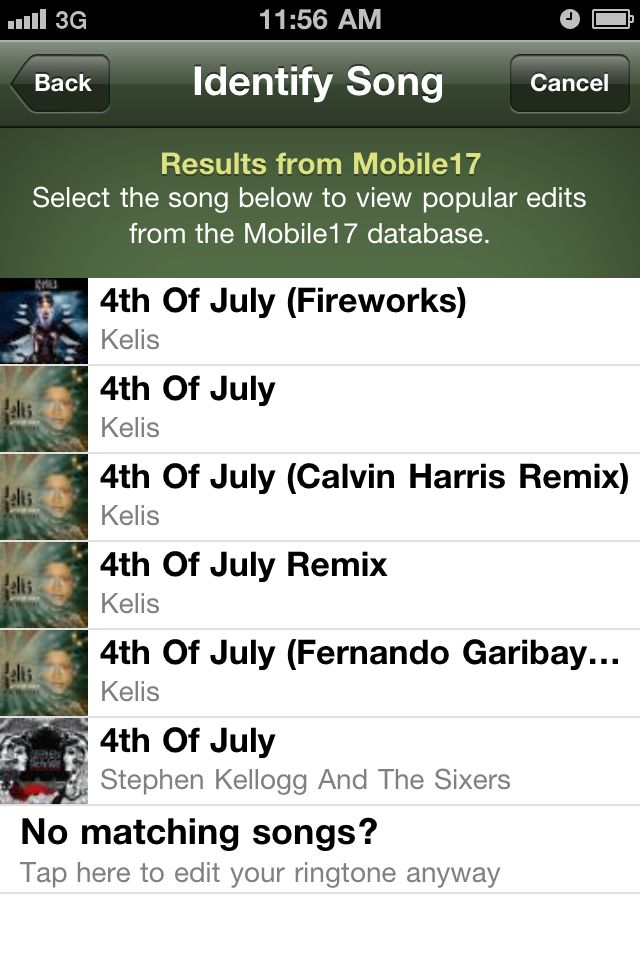640x960 pixels.
Task: Tap Stephen Kellogg And The Sixers album art
Action: point(44,762)
